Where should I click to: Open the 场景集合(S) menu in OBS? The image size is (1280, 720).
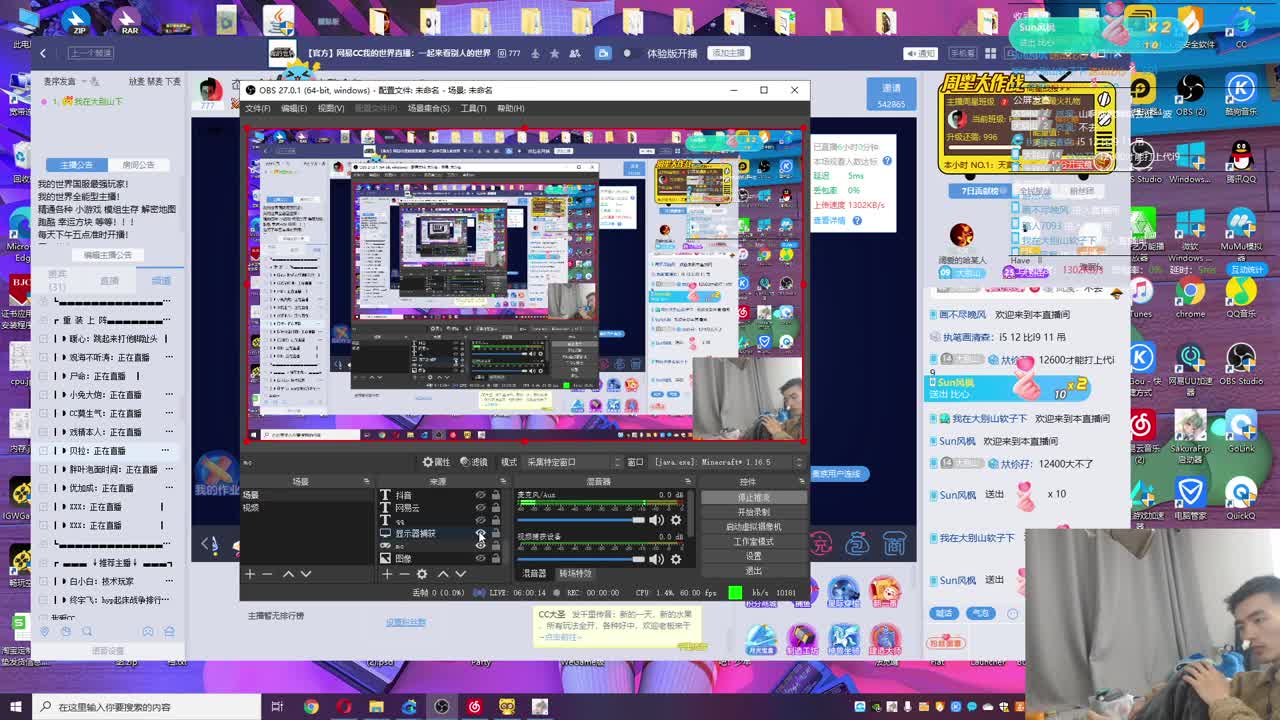[x=428, y=108]
